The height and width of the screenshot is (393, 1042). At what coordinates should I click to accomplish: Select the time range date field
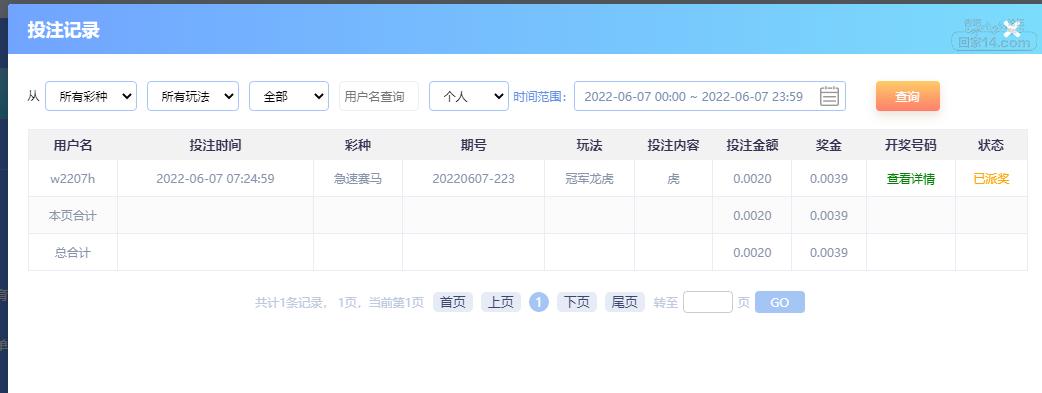tap(710, 96)
